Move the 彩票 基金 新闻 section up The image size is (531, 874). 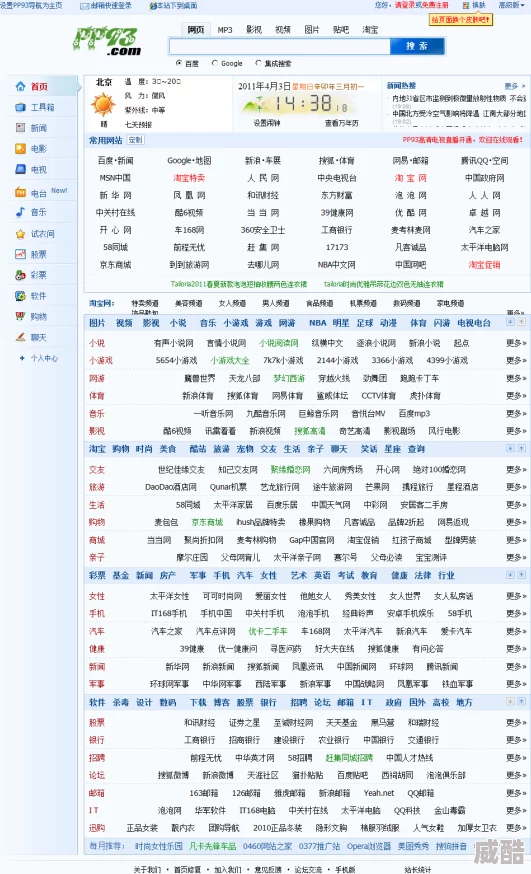(522, 575)
